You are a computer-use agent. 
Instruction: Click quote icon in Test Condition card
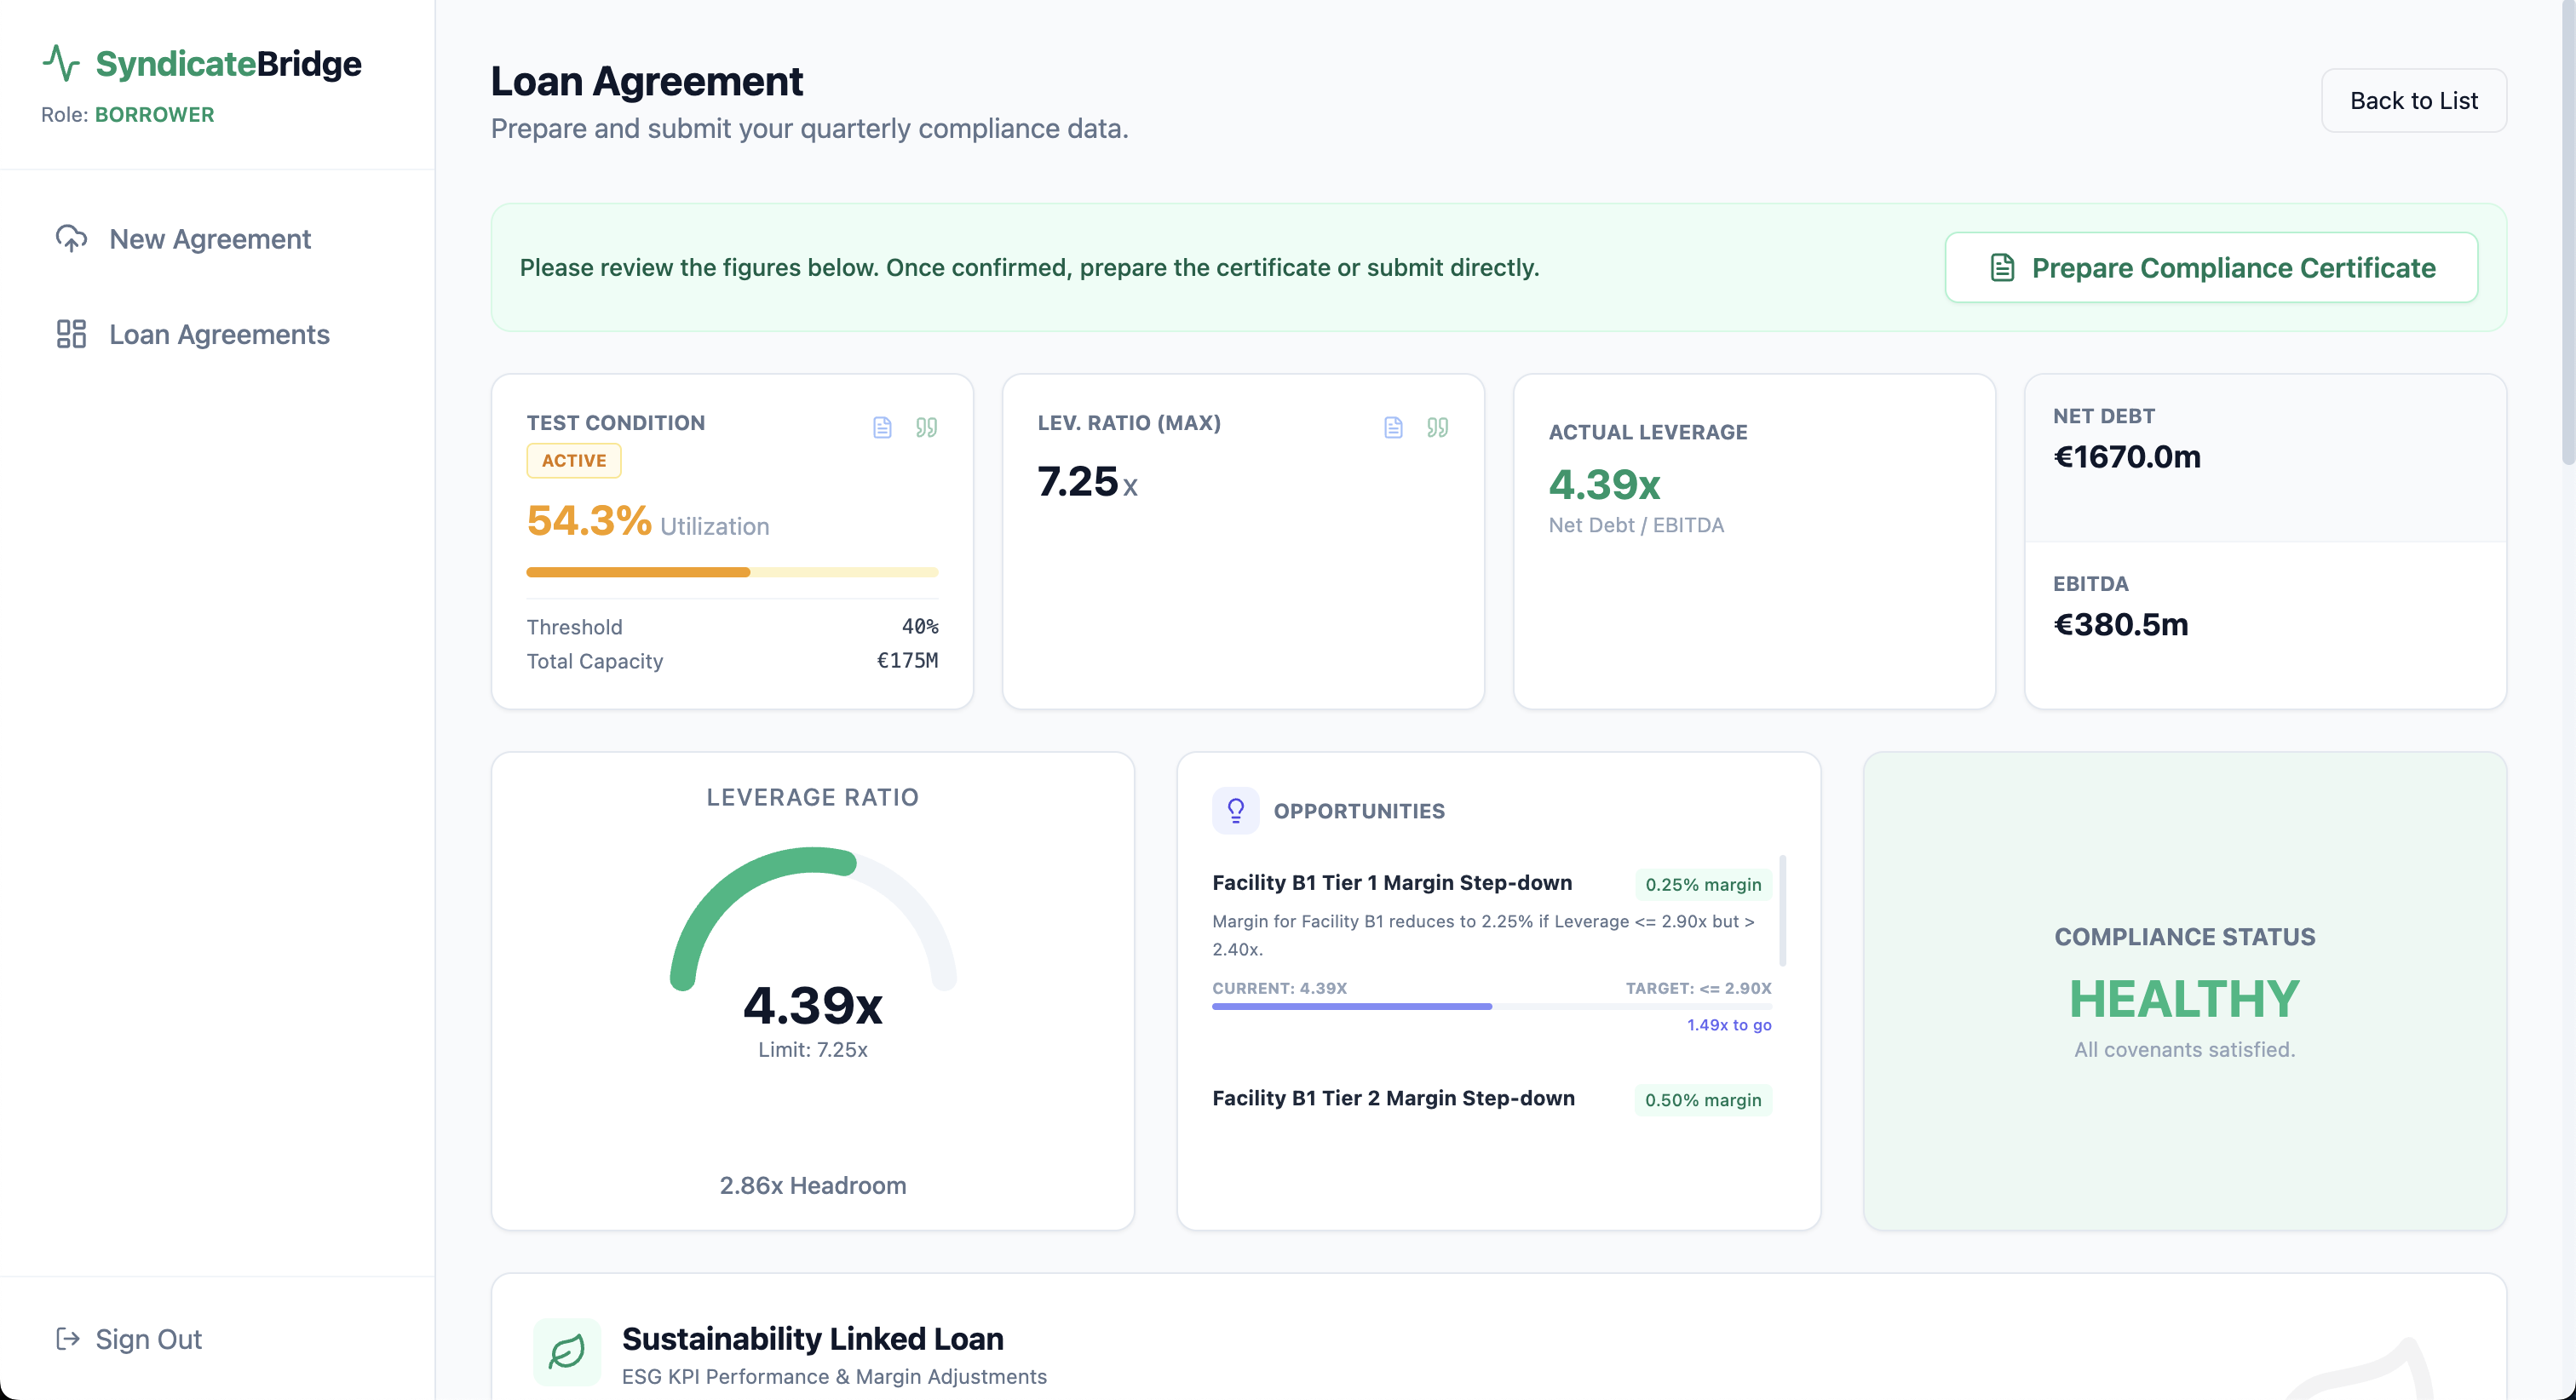click(926, 428)
